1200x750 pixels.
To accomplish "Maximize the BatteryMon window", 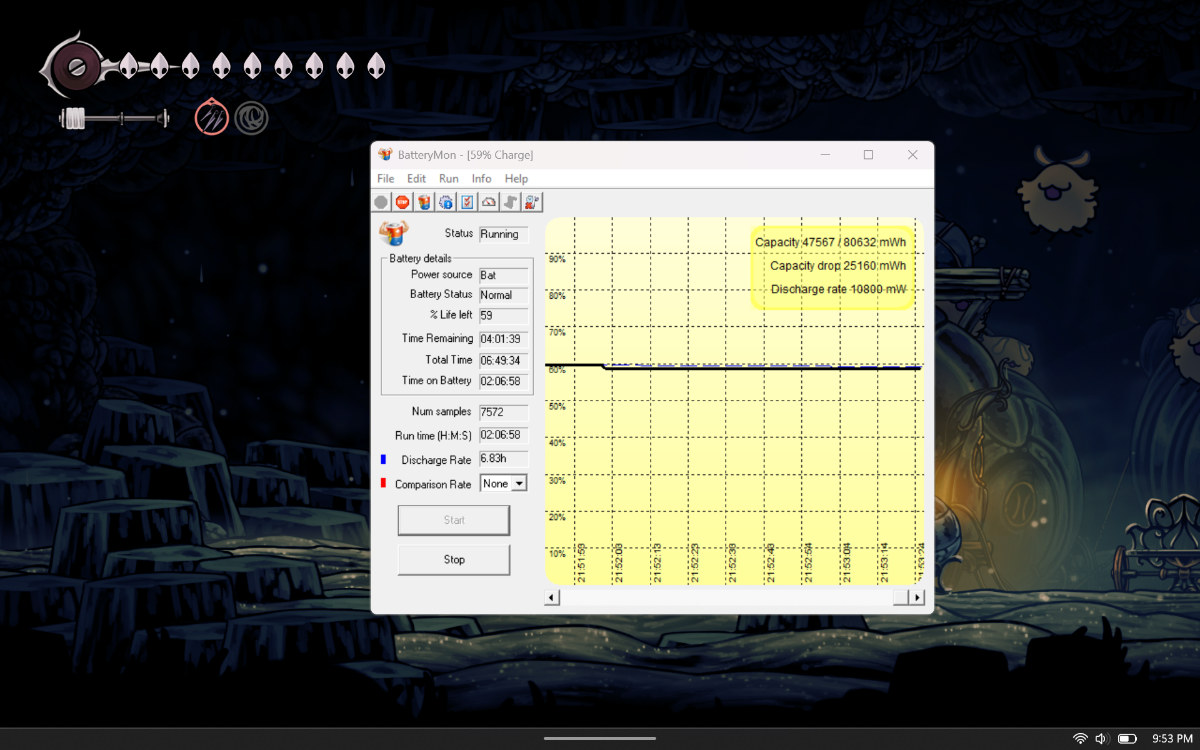I will [x=868, y=155].
